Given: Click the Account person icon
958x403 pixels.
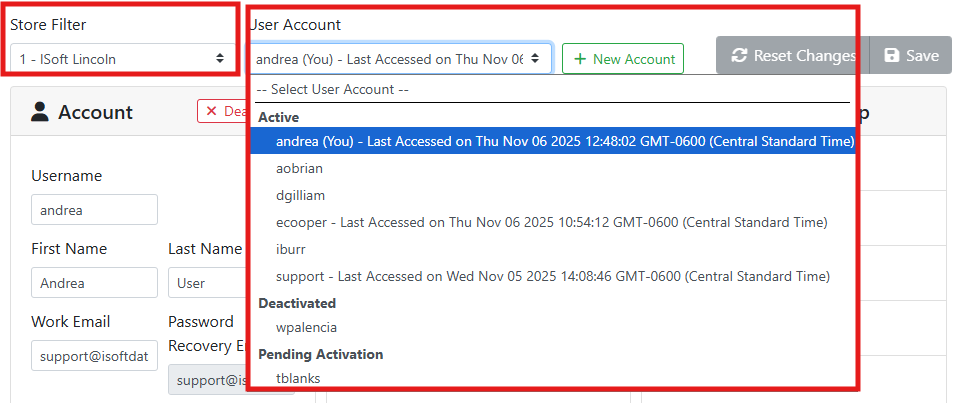Looking at the screenshot, I should click(x=40, y=112).
